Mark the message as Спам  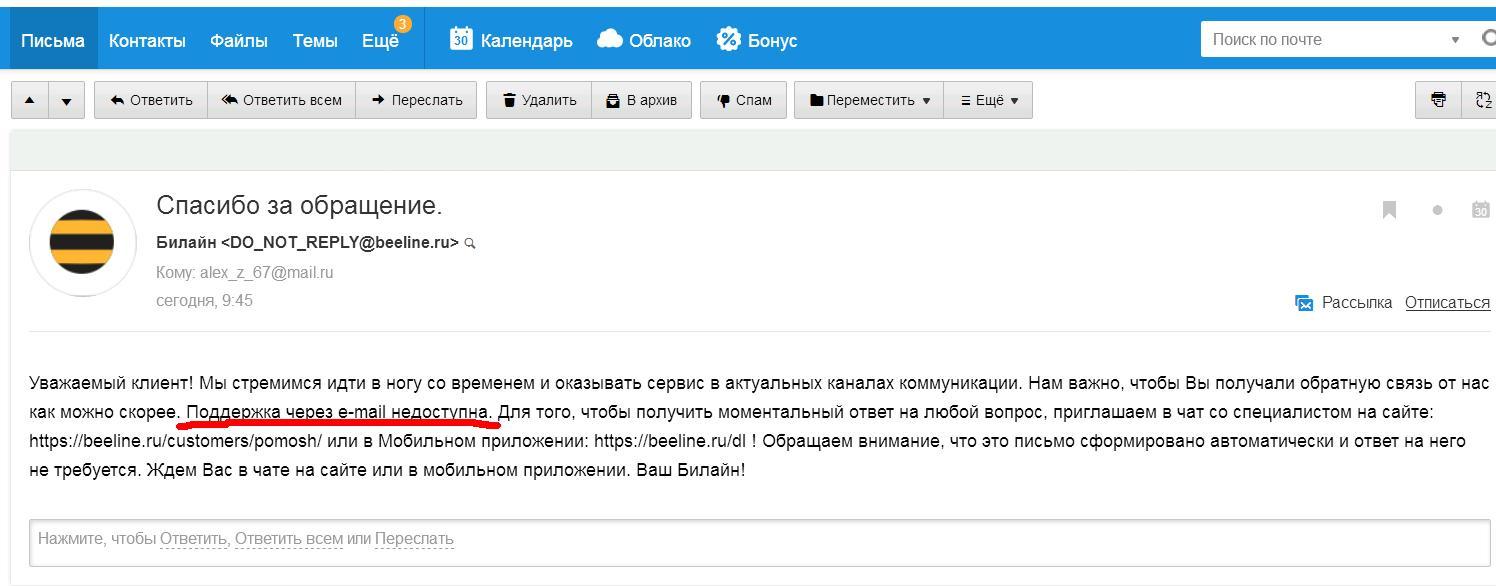click(x=744, y=100)
